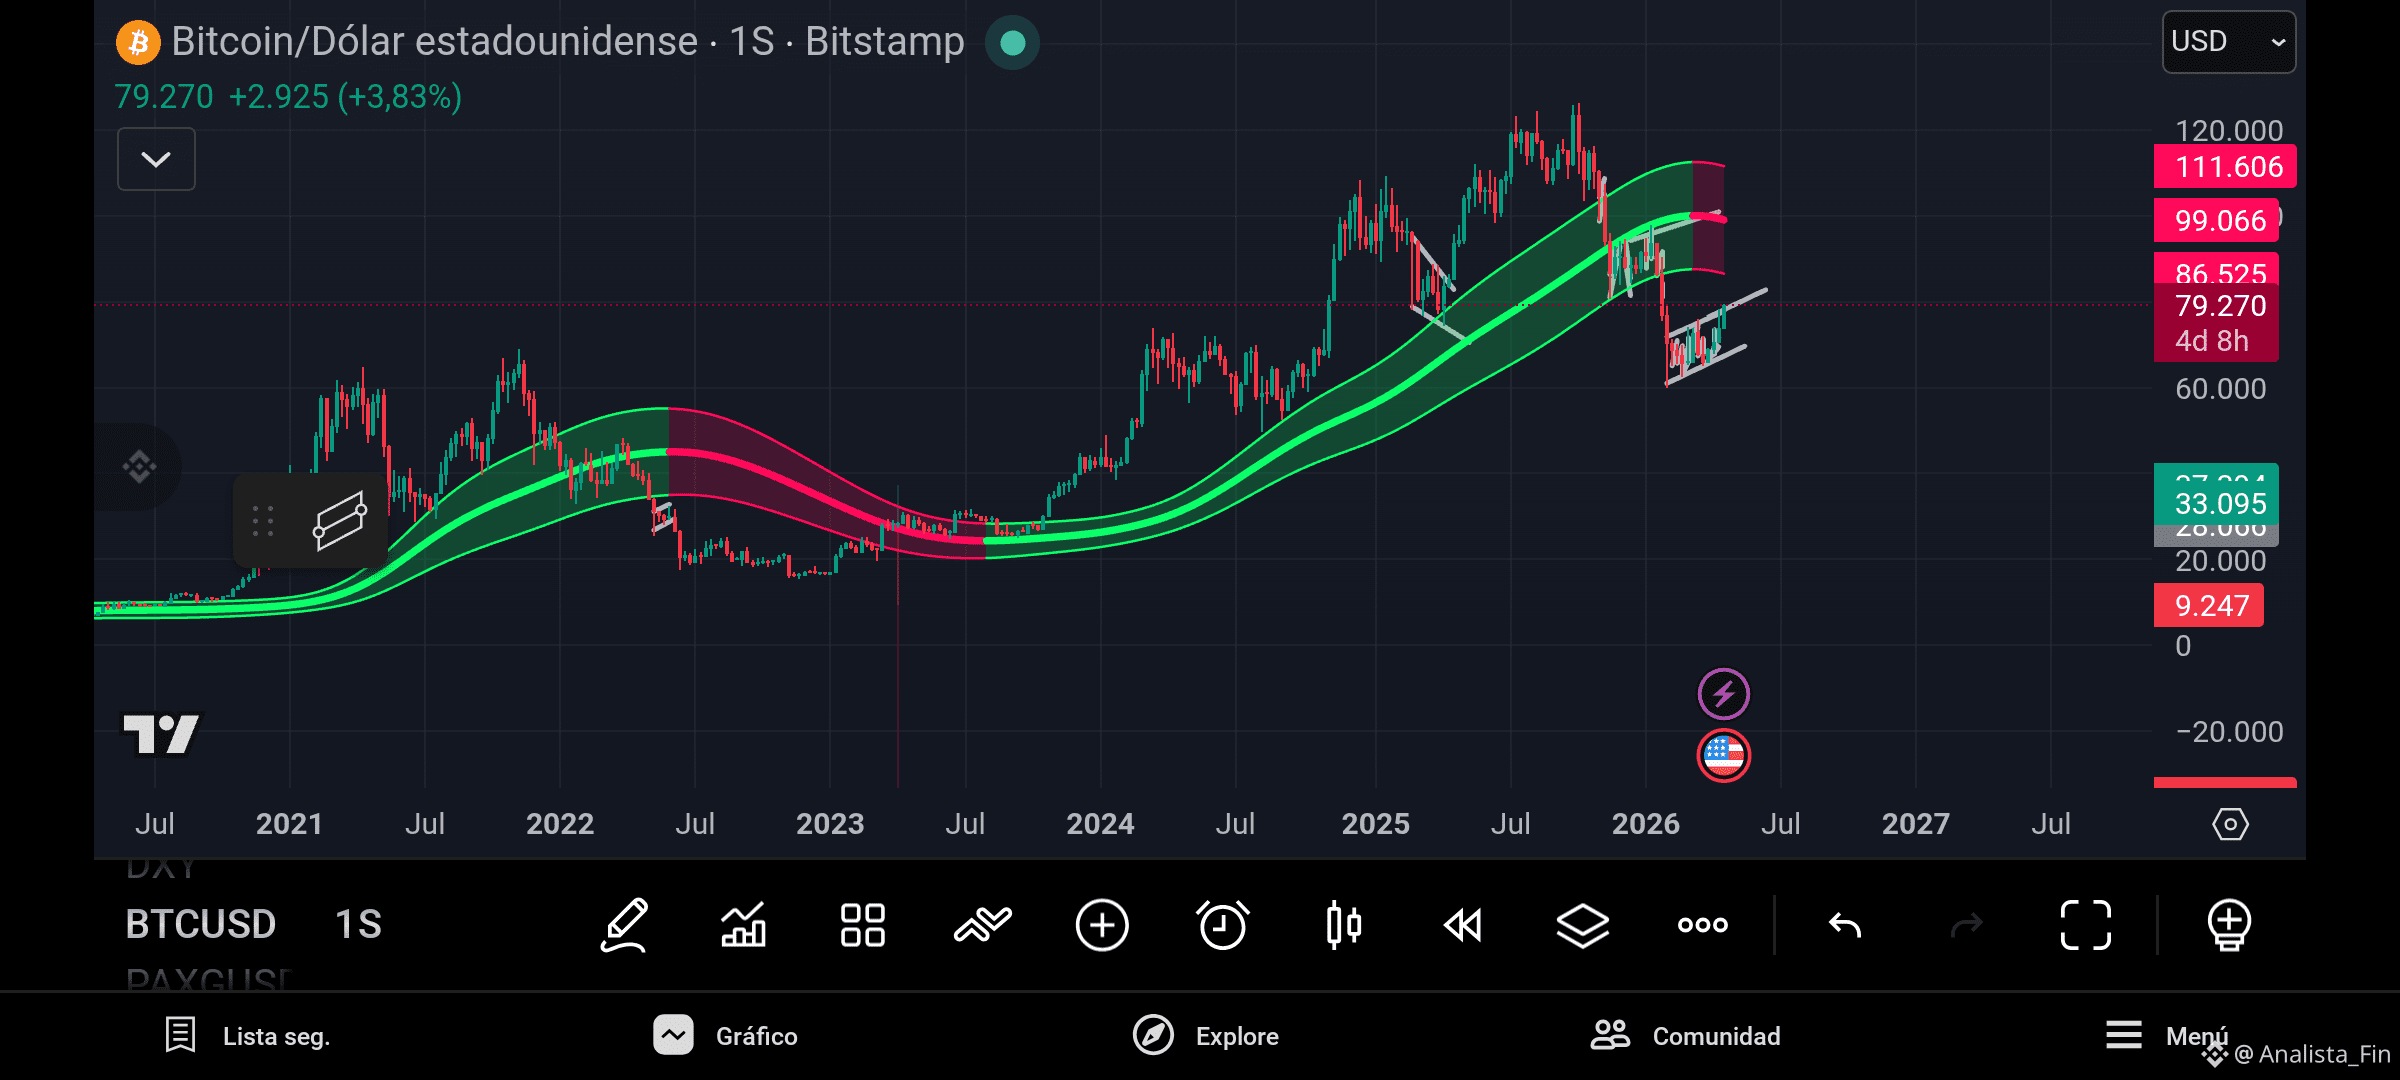
Task: Undo the last action arrow
Action: pyautogui.click(x=1845, y=925)
